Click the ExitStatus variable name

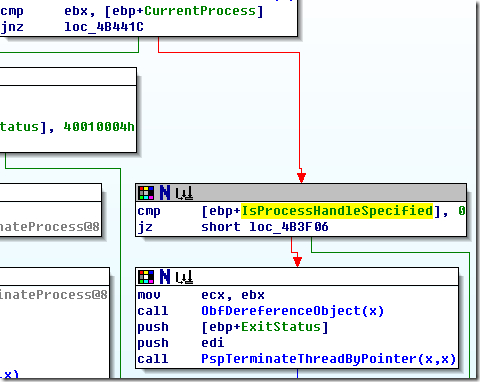tap(281, 327)
